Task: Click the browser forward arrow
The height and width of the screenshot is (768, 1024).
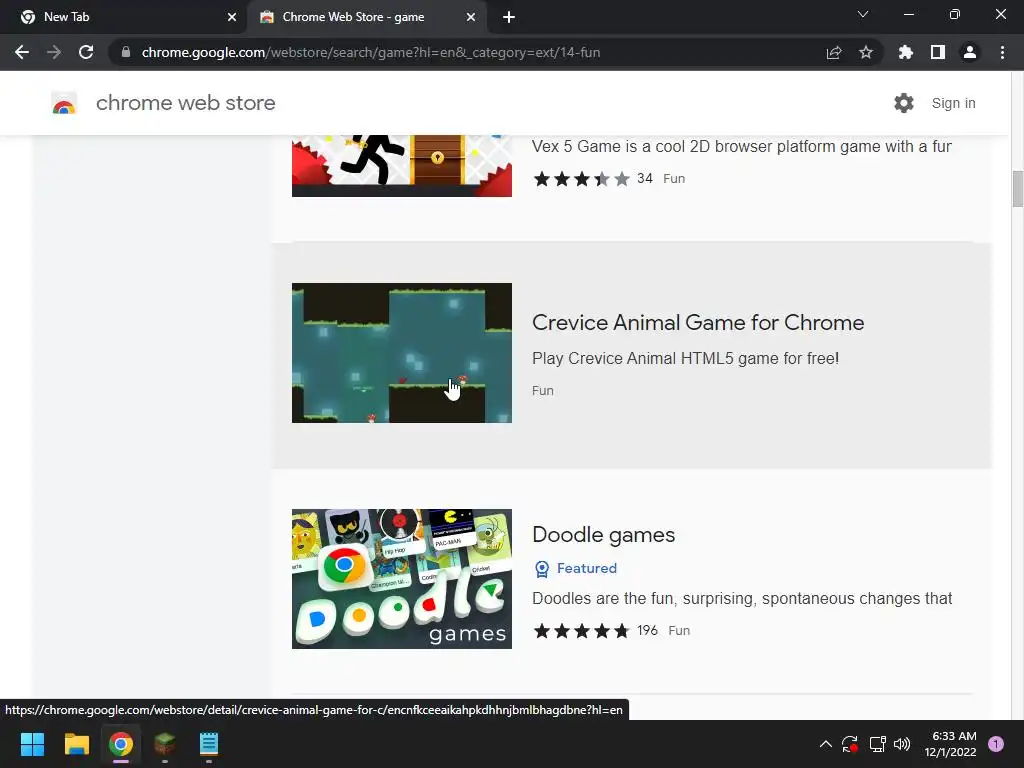Action: 54,52
